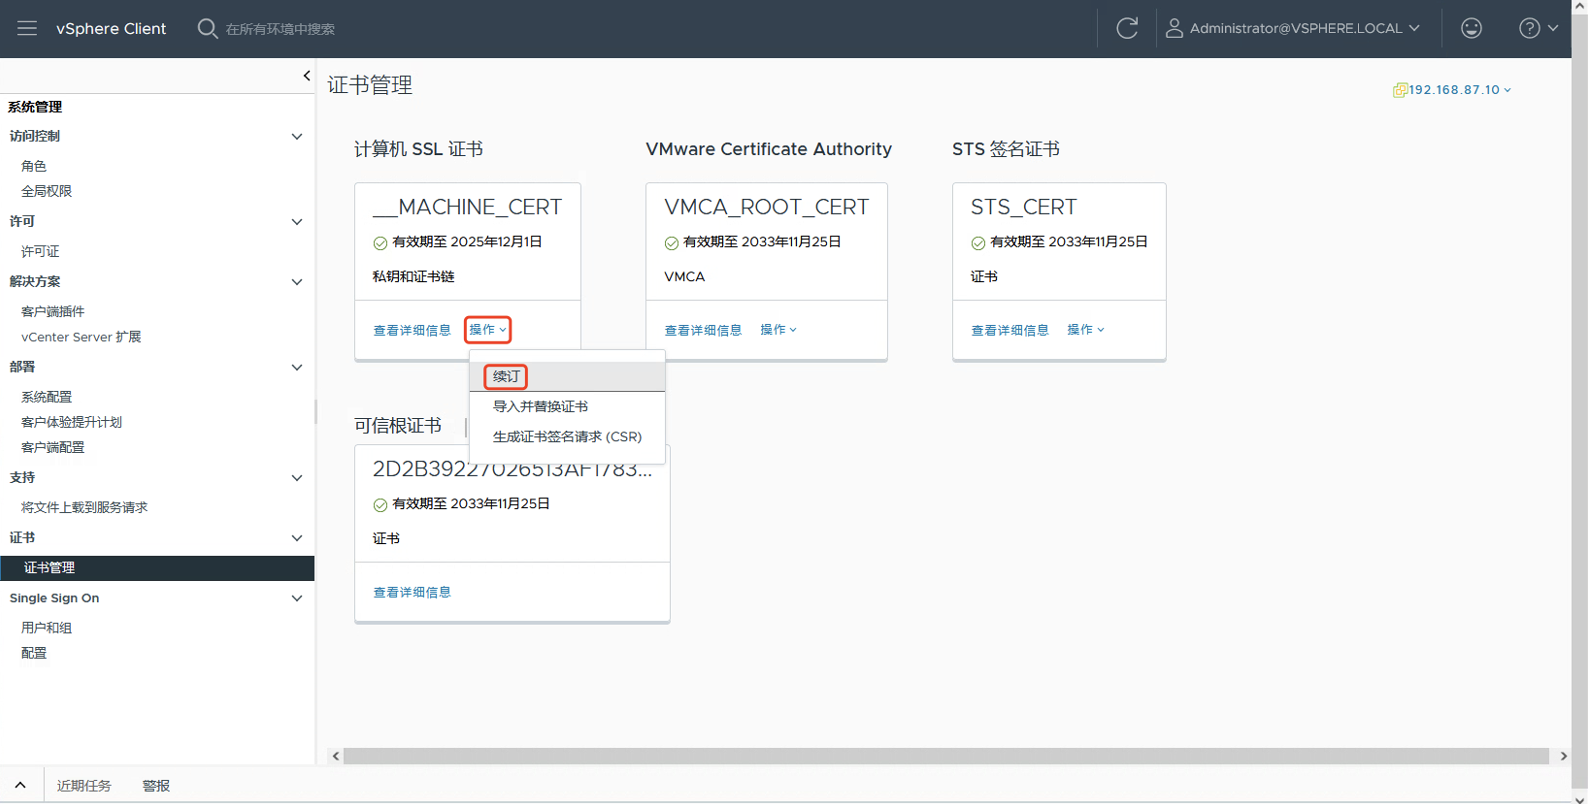View details of STS_CERT via 查看详细信息
Screen dimensions: 1588x804
(x=1010, y=330)
